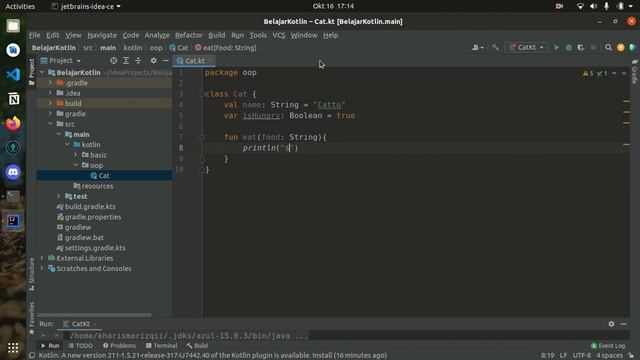Toggle the Structure side panel

[32, 274]
